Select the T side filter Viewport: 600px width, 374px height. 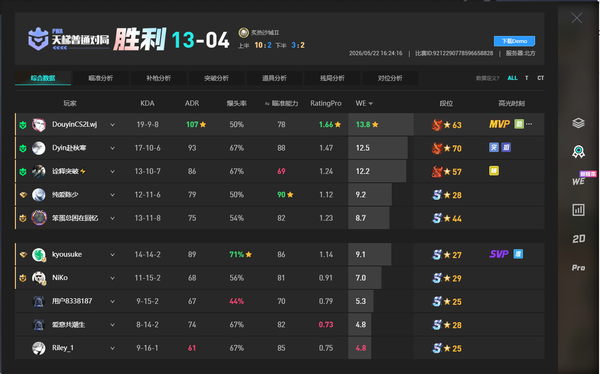point(527,78)
